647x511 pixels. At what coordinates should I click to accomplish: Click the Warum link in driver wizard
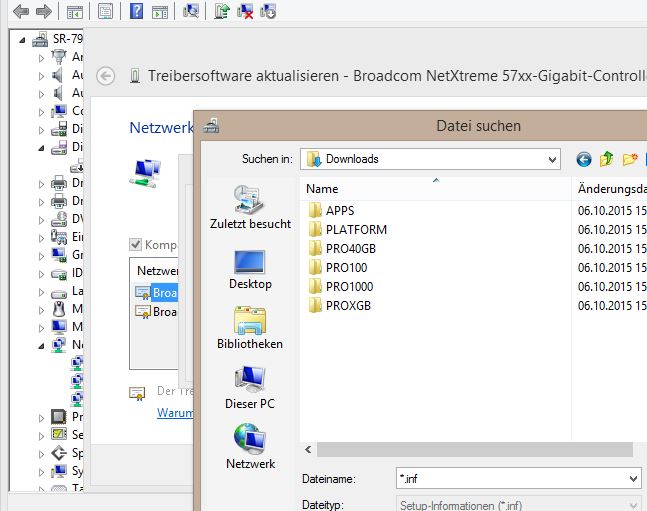175,412
